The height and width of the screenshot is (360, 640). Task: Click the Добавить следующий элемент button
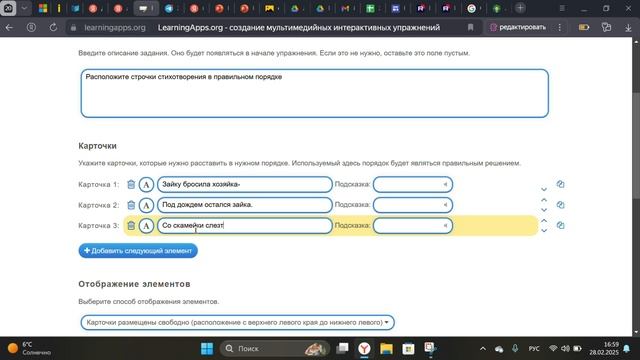click(x=138, y=251)
